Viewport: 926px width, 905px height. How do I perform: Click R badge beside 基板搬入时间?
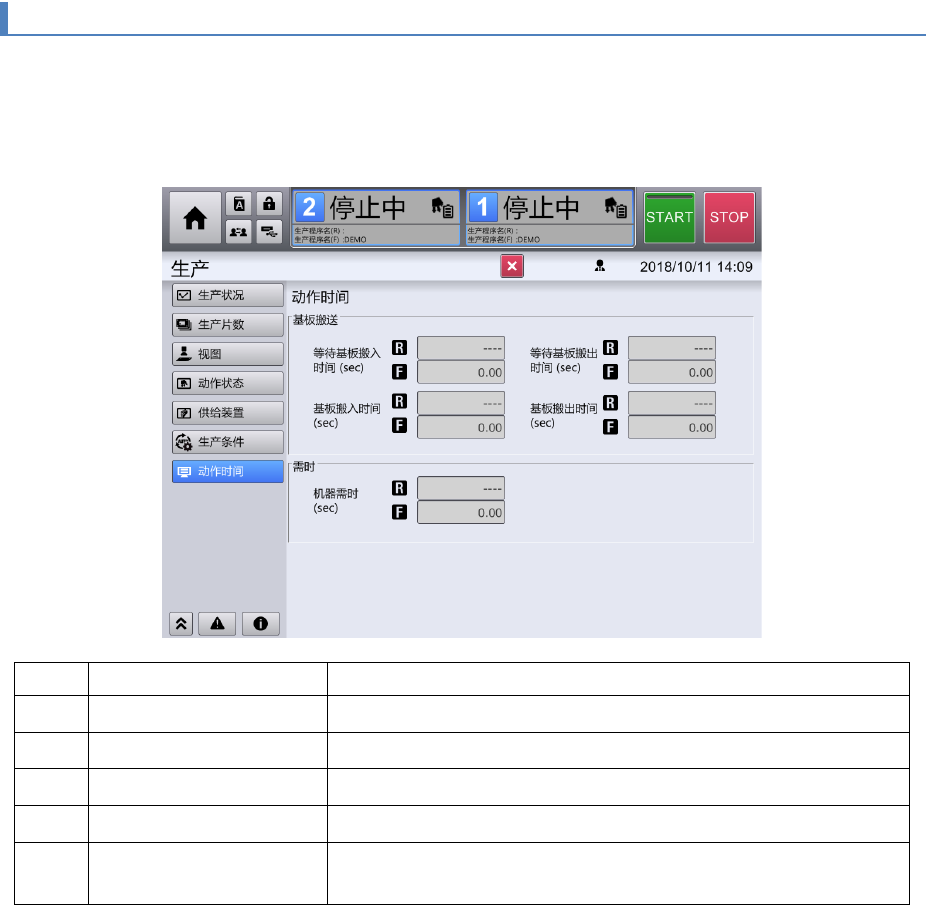tap(400, 401)
